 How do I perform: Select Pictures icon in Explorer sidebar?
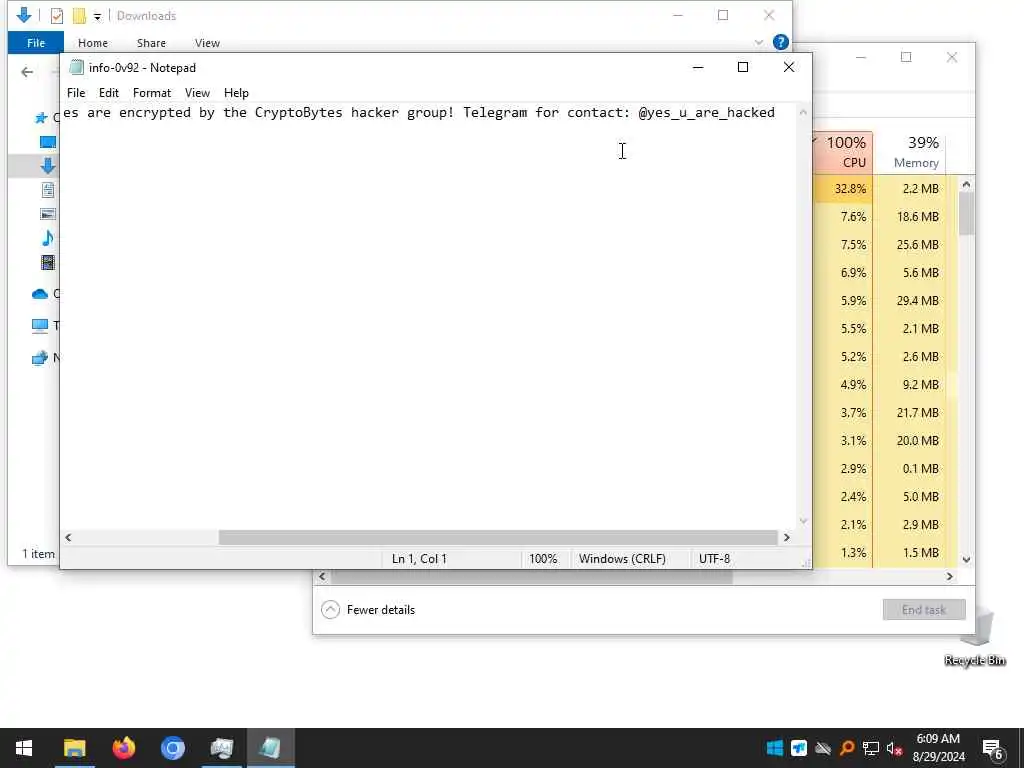[x=48, y=214]
